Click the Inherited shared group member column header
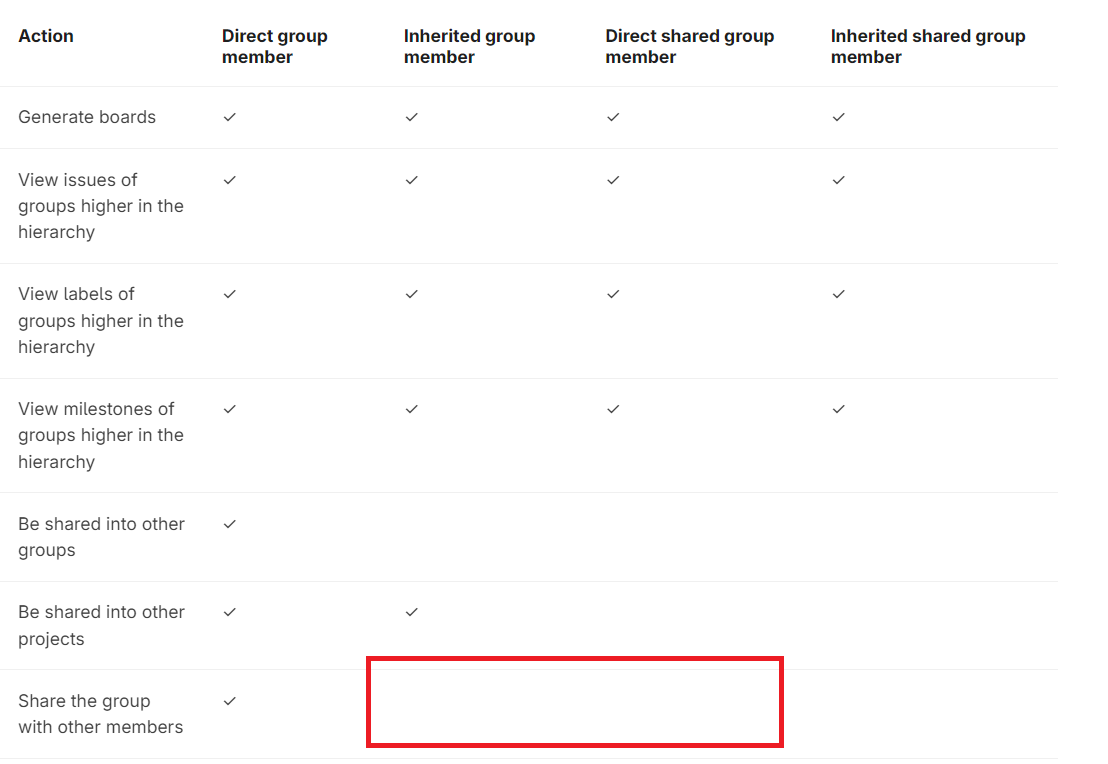The width and height of the screenshot is (1108, 764). tap(927, 47)
